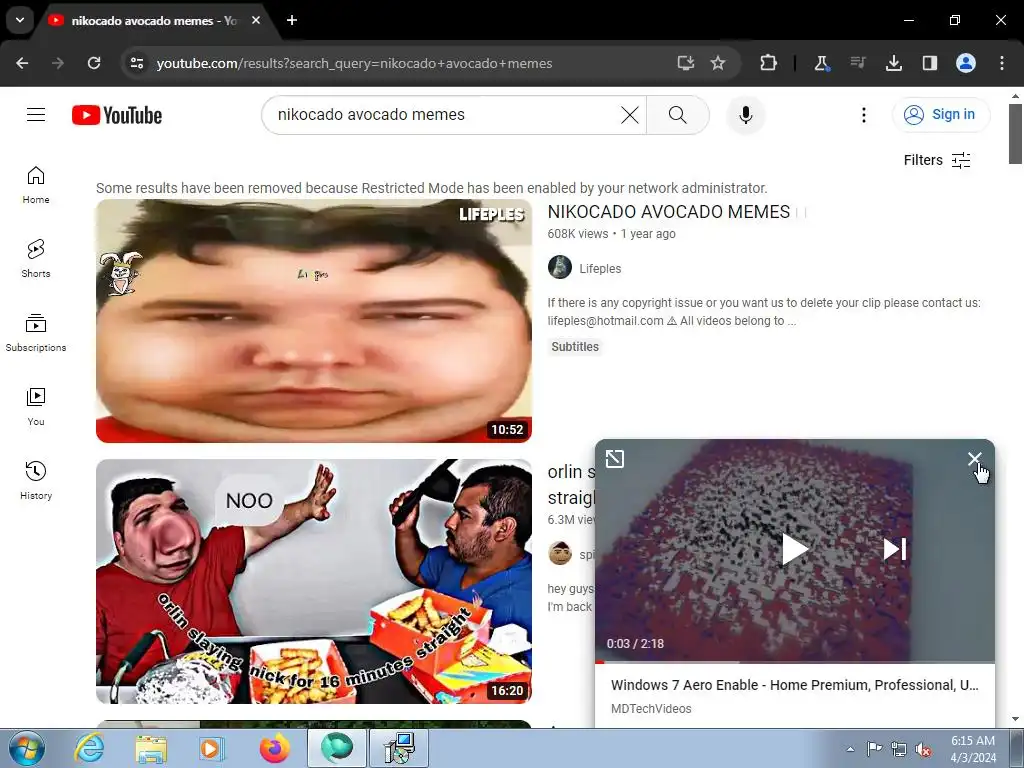The height and width of the screenshot is (768, 1024).
Task: Start voice search with the microphone
Action: [746, 115]
